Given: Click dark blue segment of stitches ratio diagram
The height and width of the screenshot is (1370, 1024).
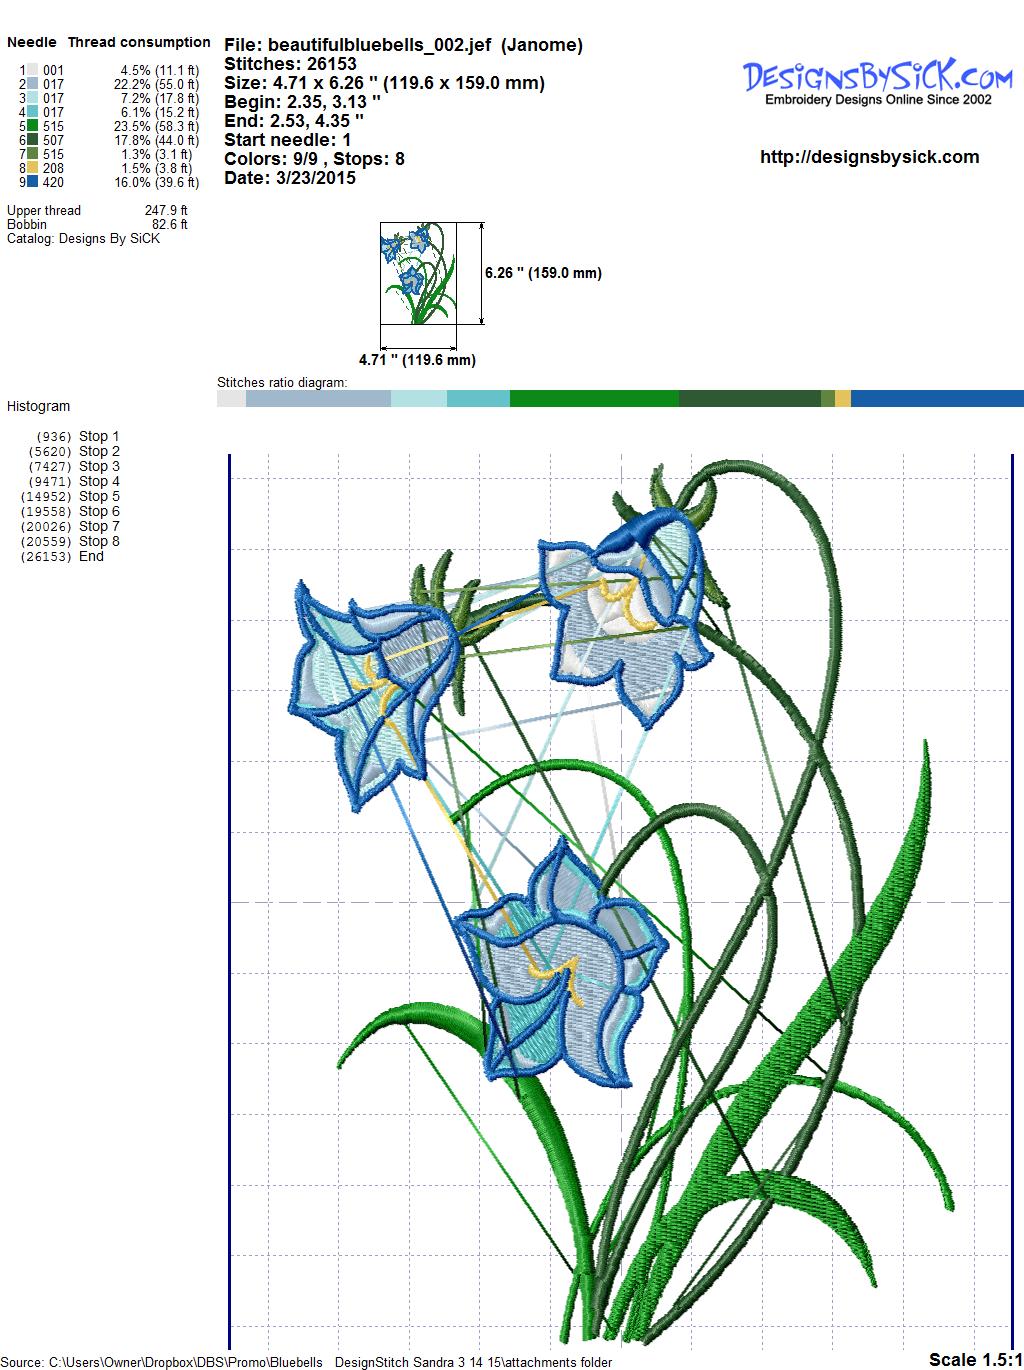Looking at the screenshot, I should click(x=936, y=398).
